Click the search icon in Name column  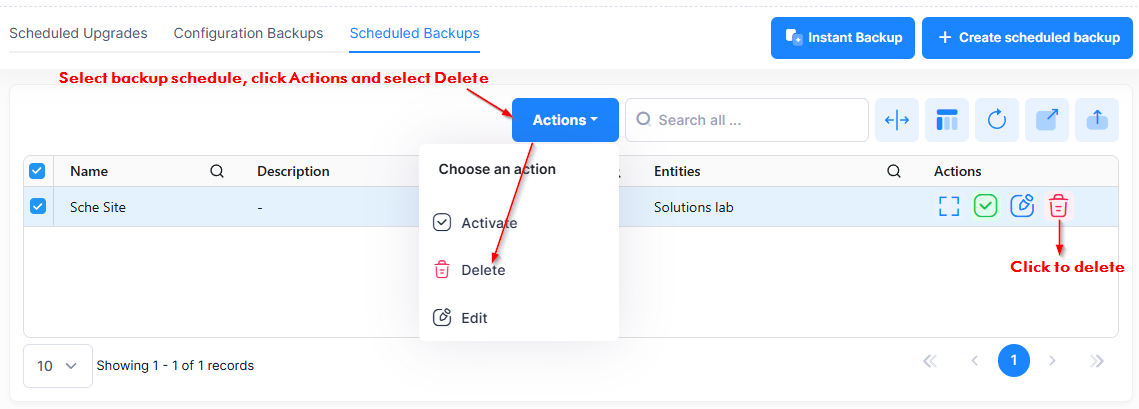[x=217, y=171]
